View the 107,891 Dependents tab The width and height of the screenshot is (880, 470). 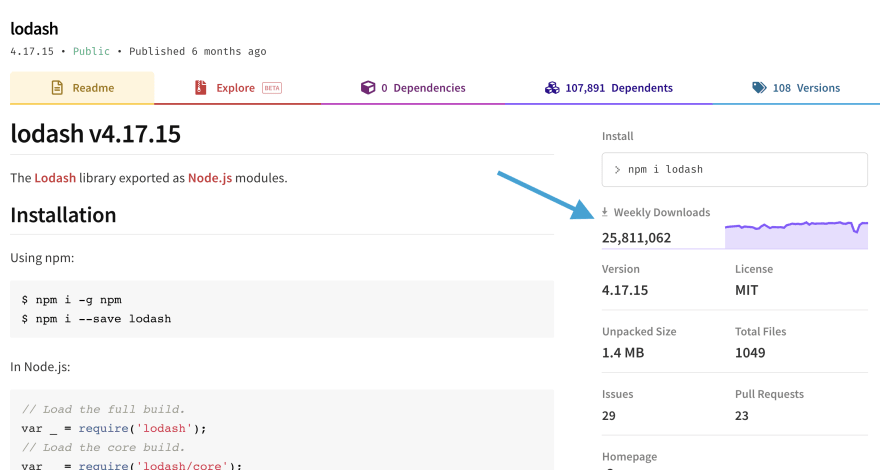[x=609, y=88]
